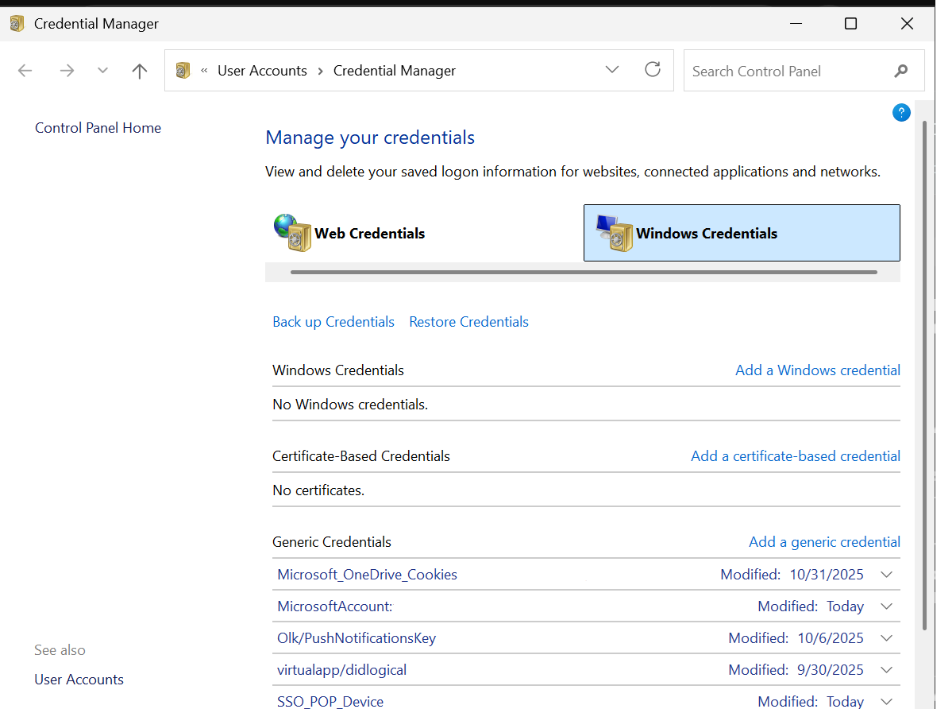Open the Recent locations dropdown arrow
Viewport: 936px width, 709px height.
click(102, 71)
